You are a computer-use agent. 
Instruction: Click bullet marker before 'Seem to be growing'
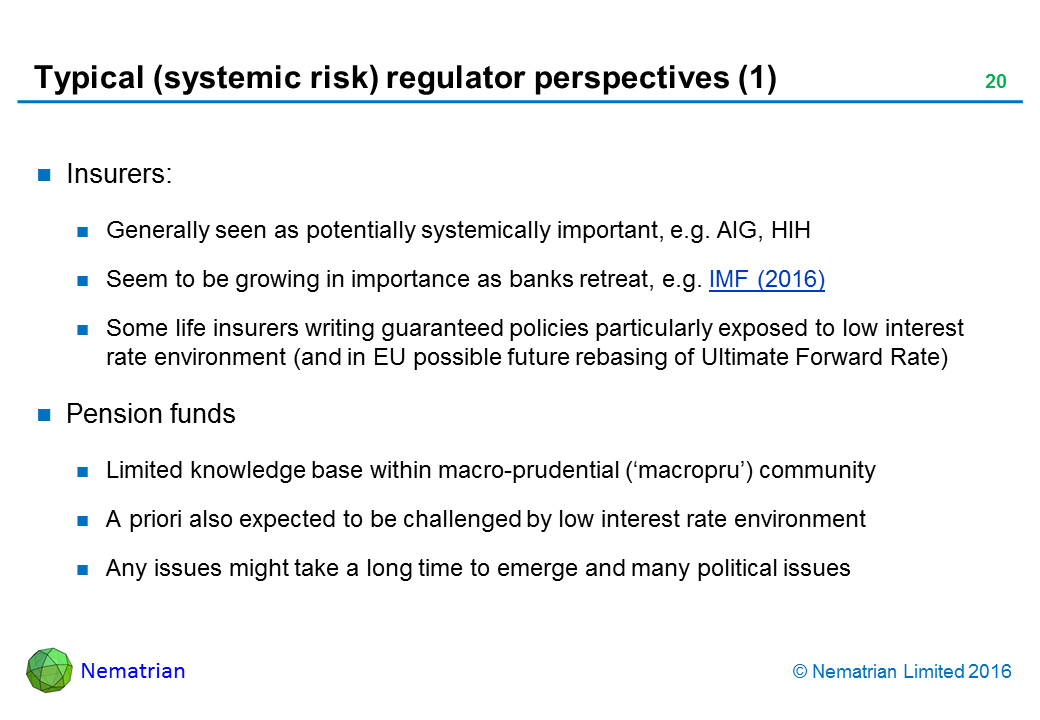coord(84,281)
